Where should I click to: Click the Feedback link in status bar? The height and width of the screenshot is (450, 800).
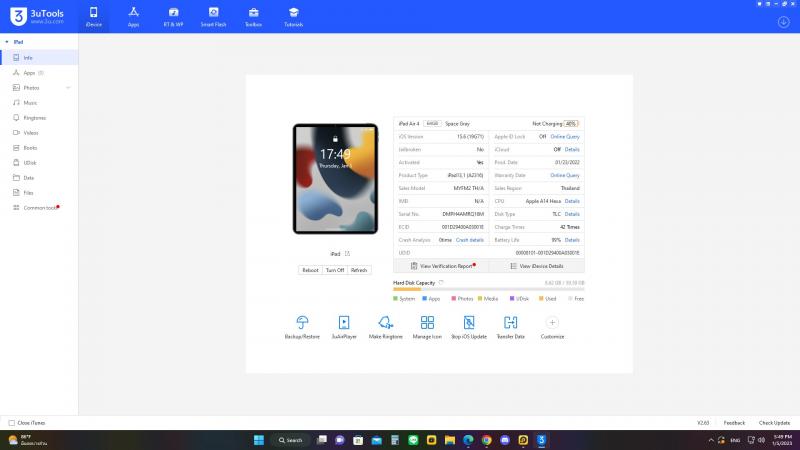point(734,423)
